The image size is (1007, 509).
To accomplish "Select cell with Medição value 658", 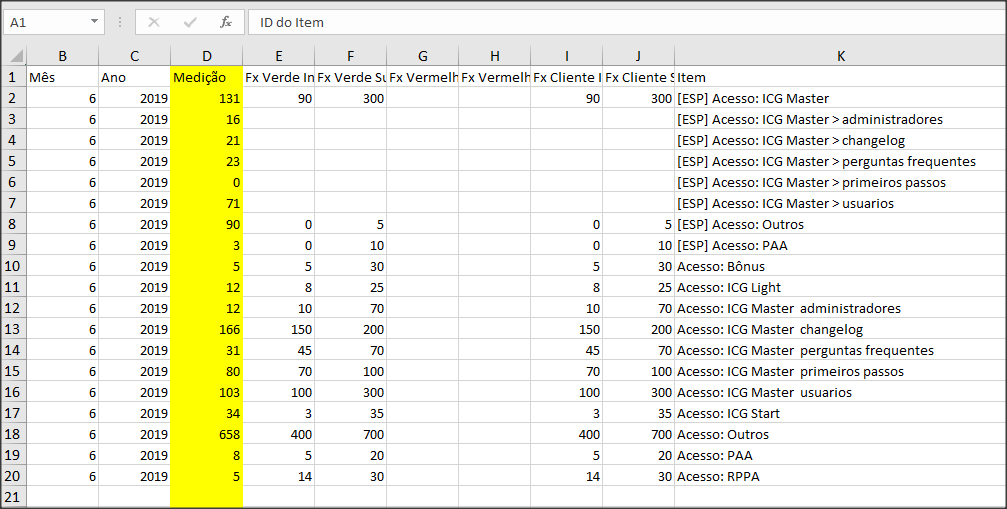I will pyautogui.click(x=206, y=435).
